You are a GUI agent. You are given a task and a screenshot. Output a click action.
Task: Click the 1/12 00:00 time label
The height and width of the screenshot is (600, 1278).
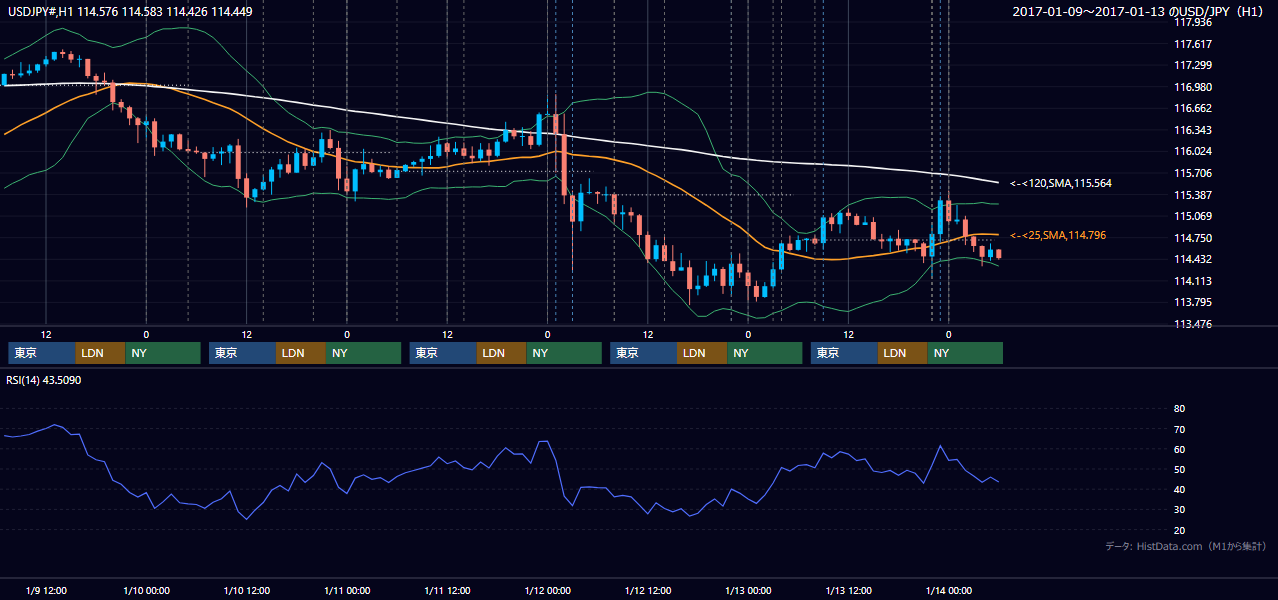(x=547, y=590)
